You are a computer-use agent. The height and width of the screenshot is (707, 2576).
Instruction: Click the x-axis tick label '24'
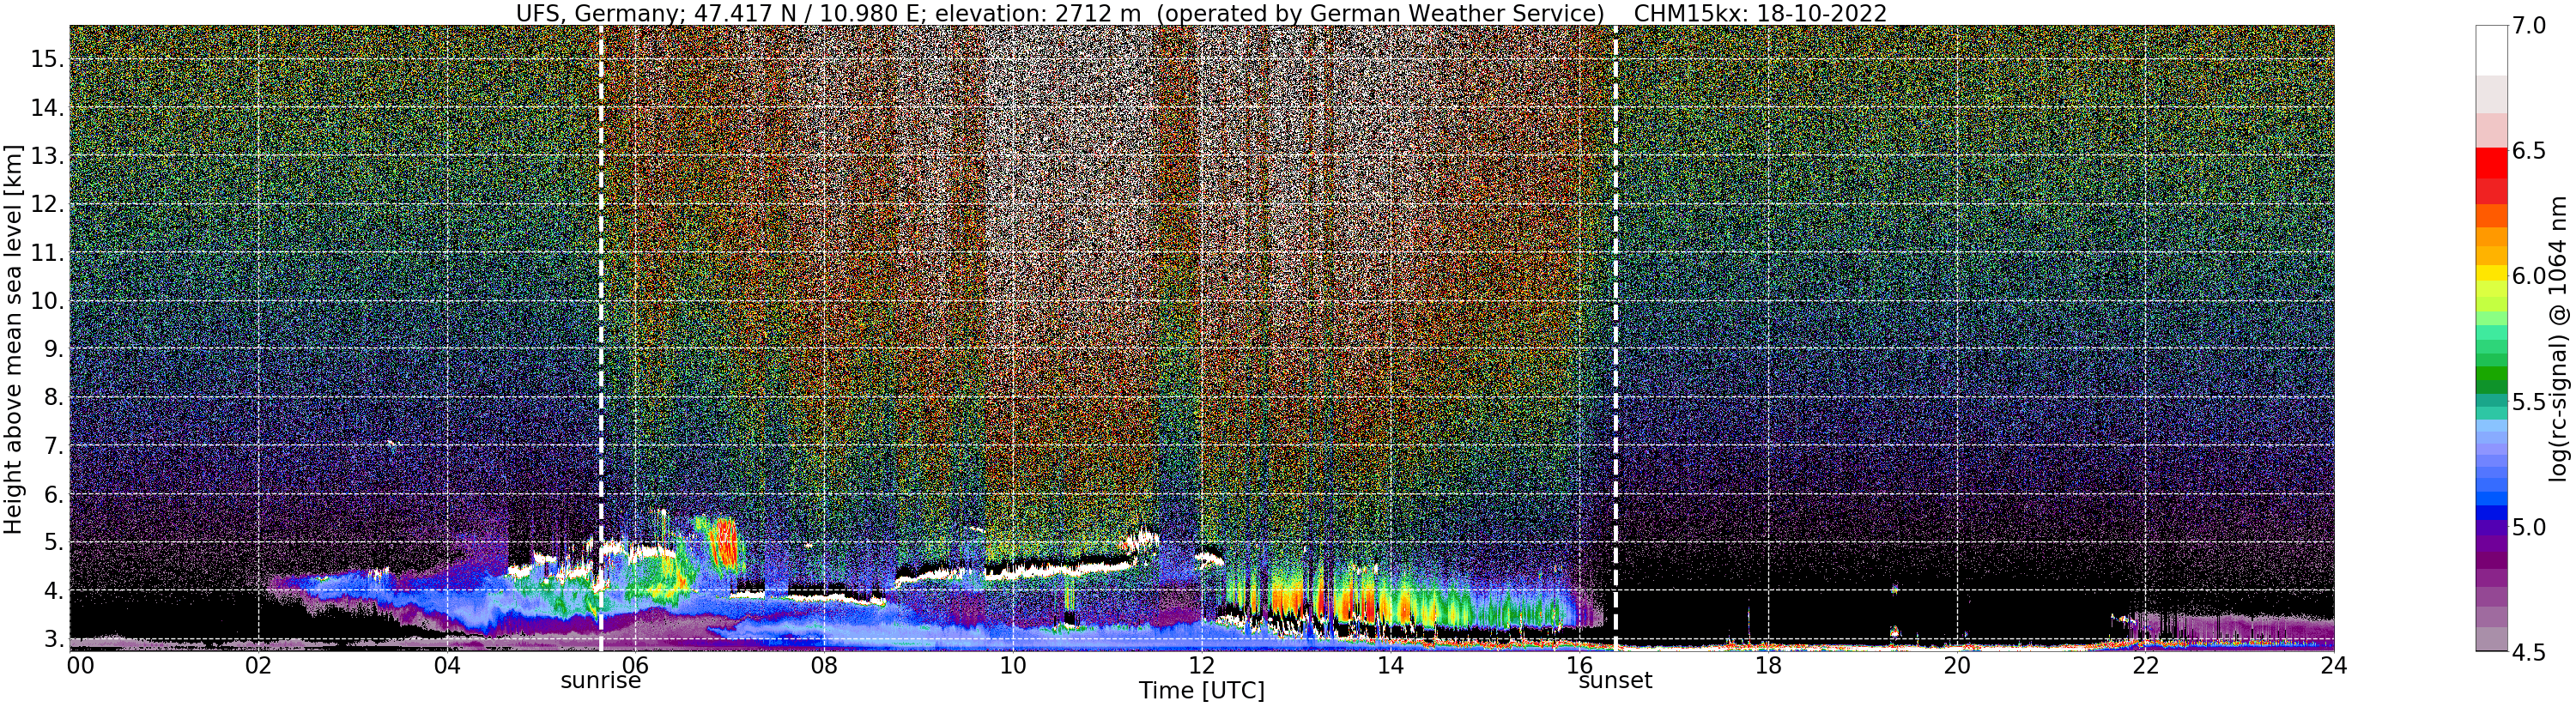coord(2333,665)
